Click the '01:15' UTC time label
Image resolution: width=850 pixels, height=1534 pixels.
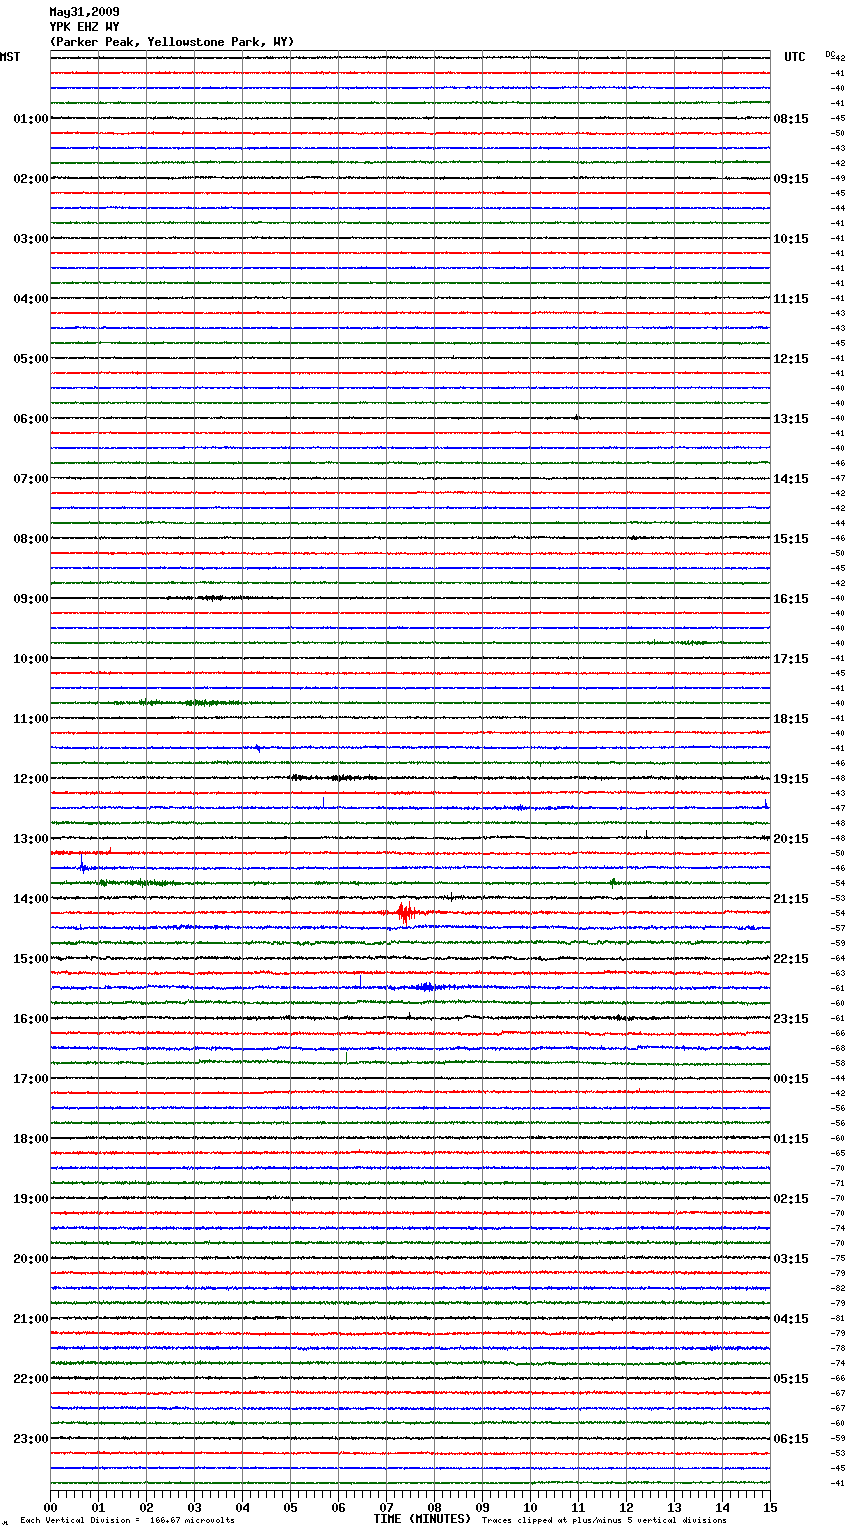(x=791, y=1139)
